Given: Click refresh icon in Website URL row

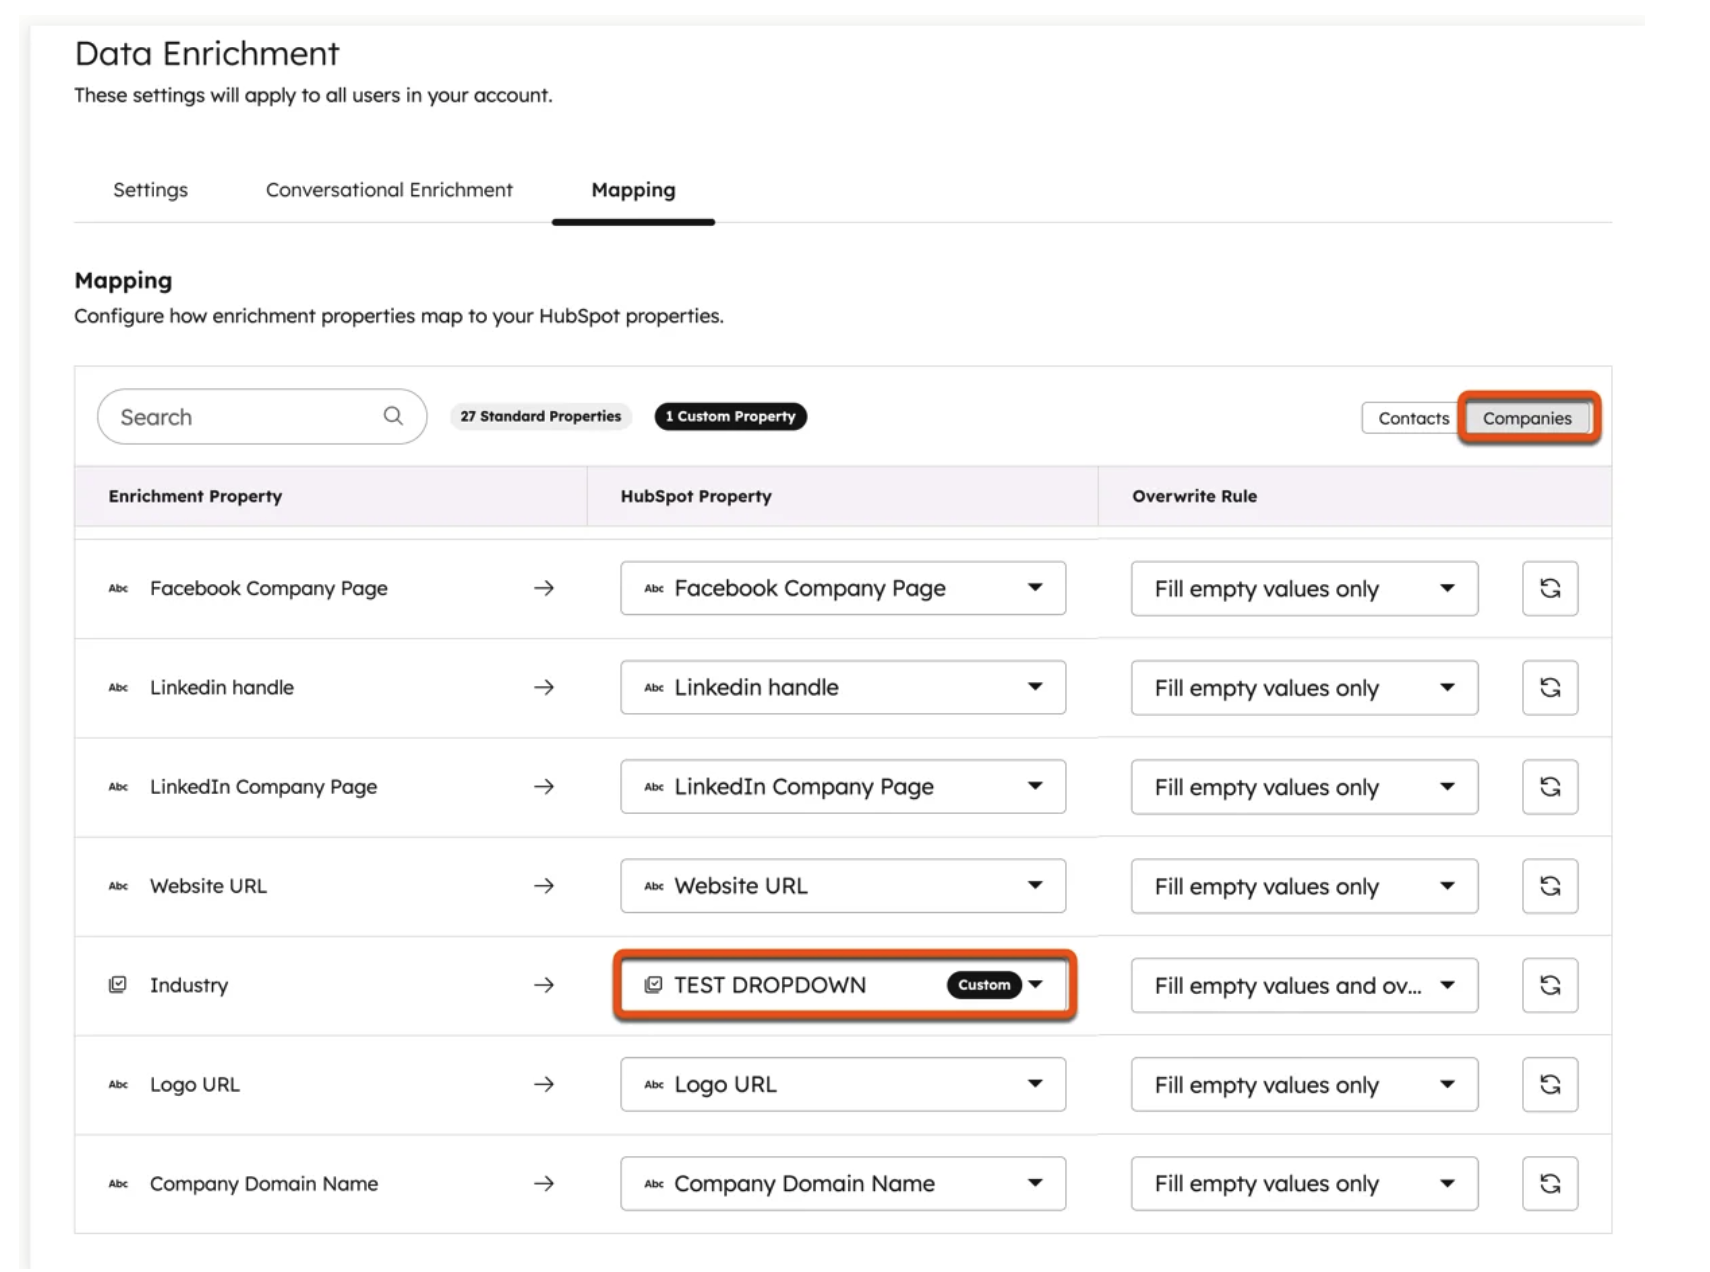Looking at the screenshot, I should (x=1549, y=885).
